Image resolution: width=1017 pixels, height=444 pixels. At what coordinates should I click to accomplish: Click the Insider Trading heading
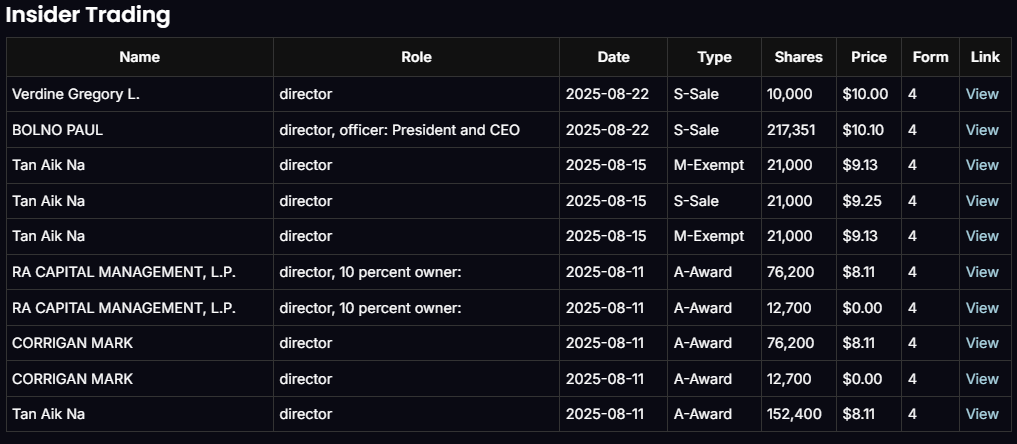88,15
